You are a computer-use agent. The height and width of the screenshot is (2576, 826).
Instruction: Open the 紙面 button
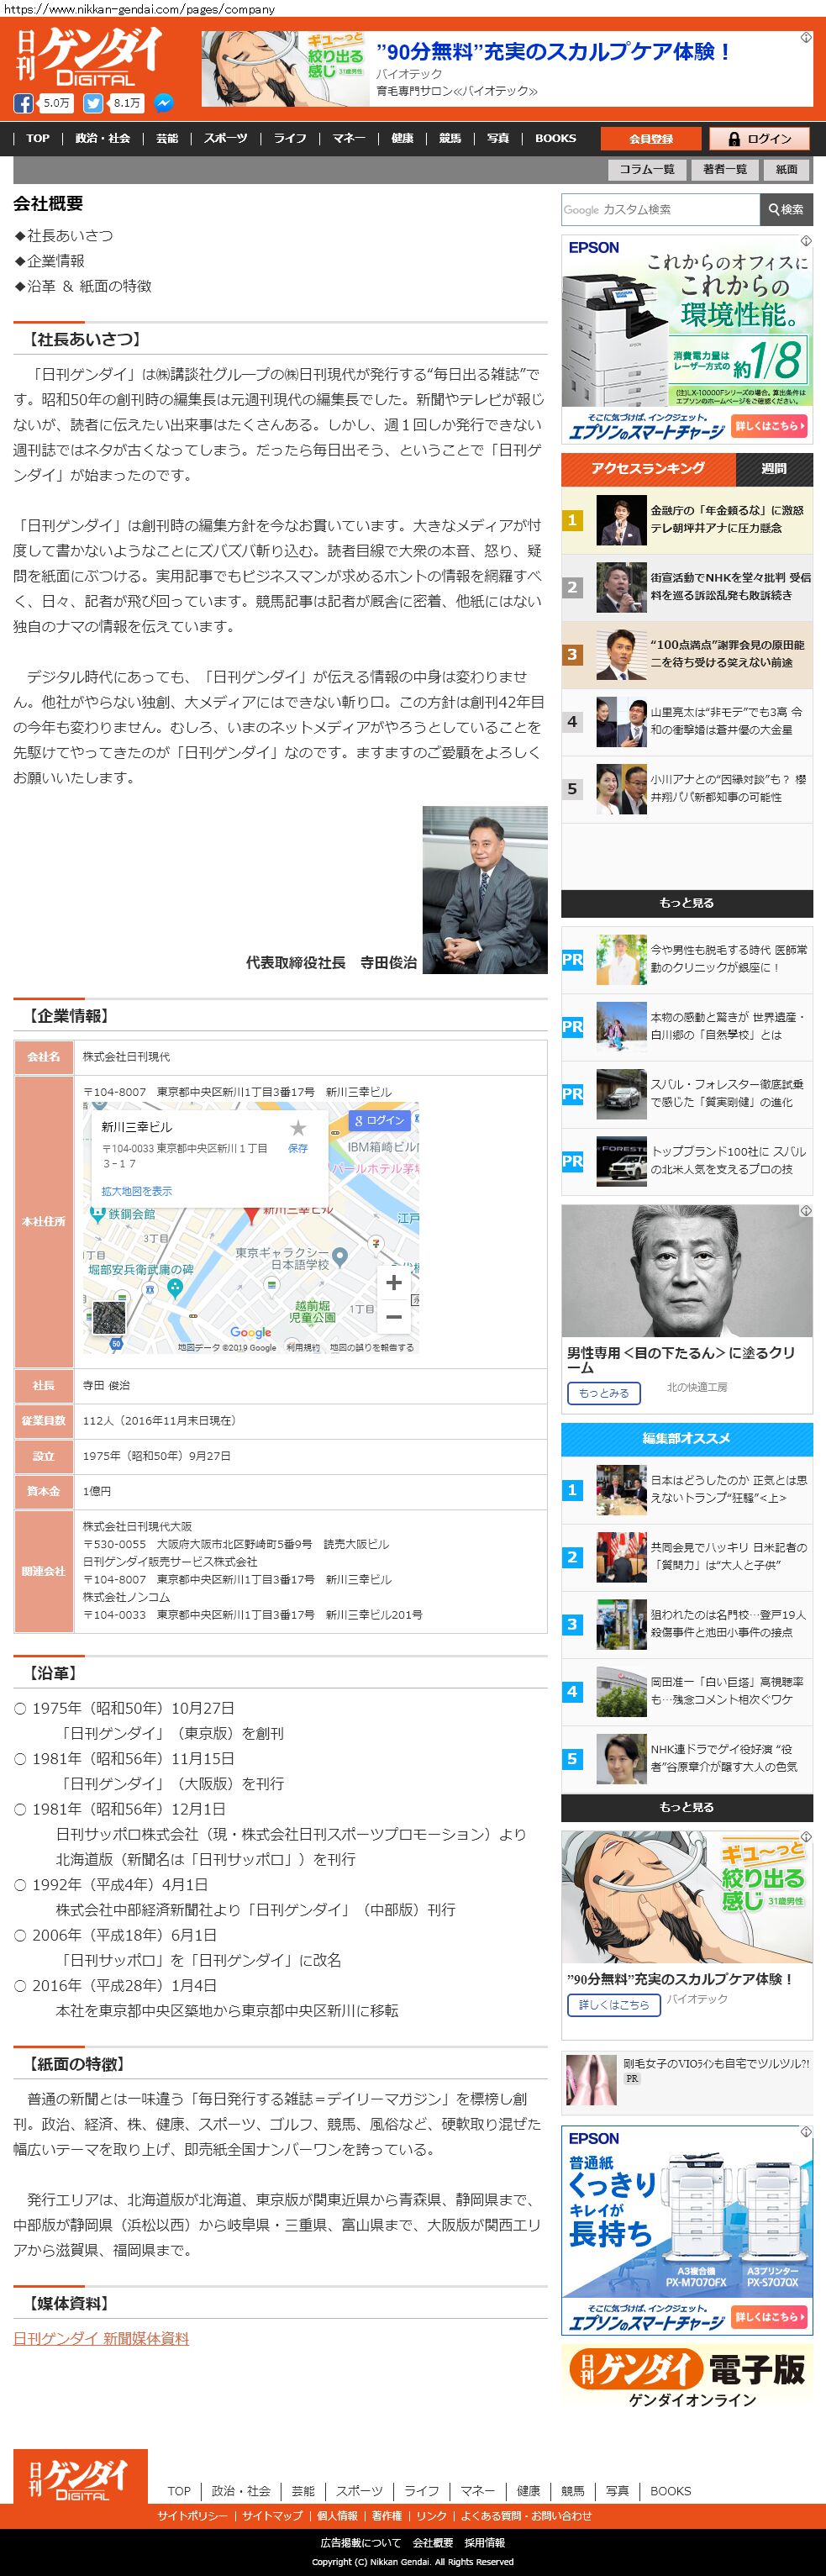[x=787, y=169]
